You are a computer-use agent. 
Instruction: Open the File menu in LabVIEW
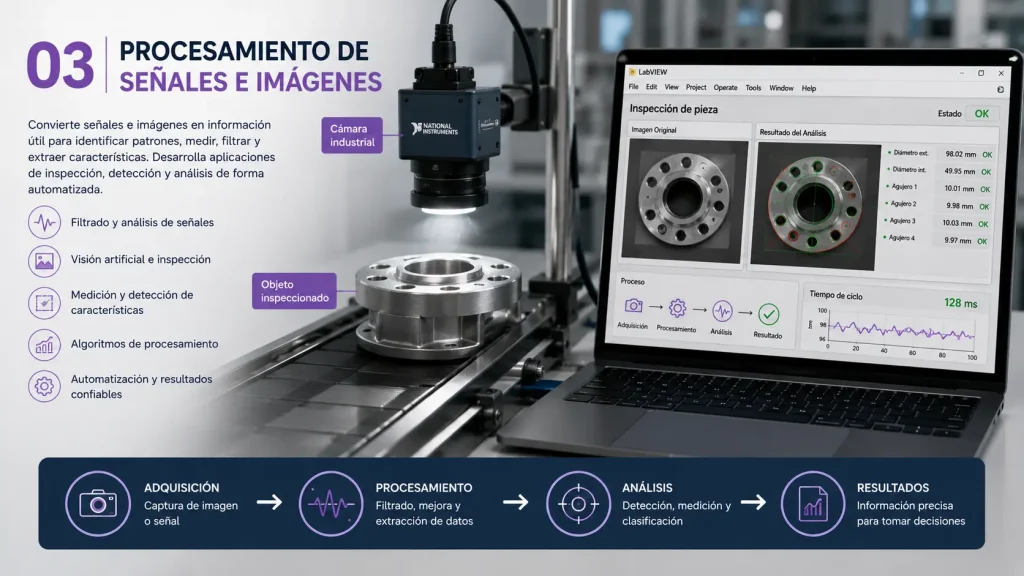click(x=633, y=87)
